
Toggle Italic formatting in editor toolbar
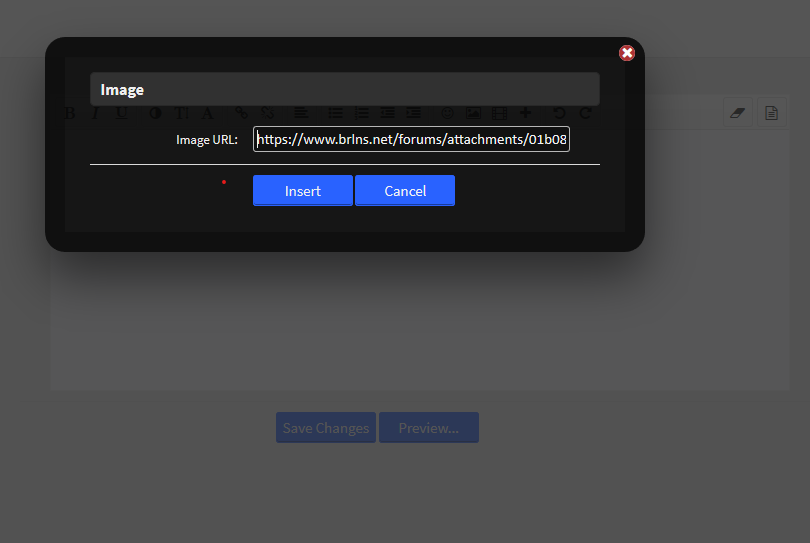coord(95,113)
